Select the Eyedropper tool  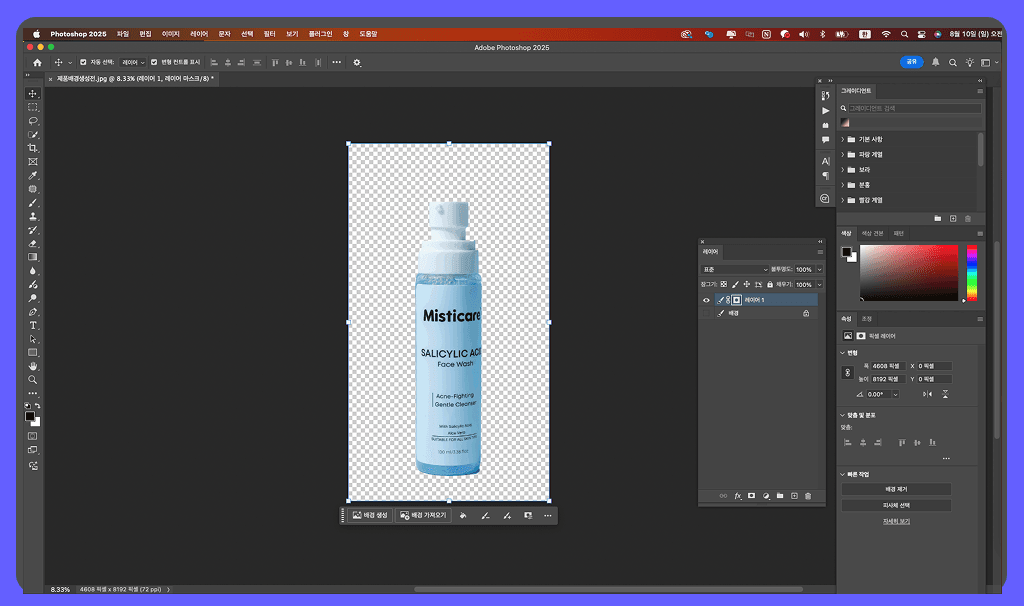[x=33, y=176]
